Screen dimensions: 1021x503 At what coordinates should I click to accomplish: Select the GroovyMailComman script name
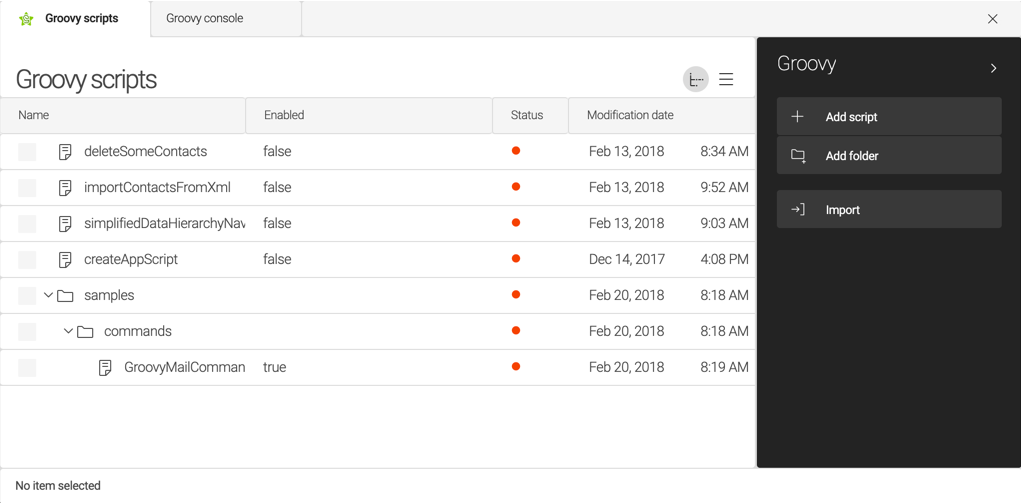click(184, 367)
